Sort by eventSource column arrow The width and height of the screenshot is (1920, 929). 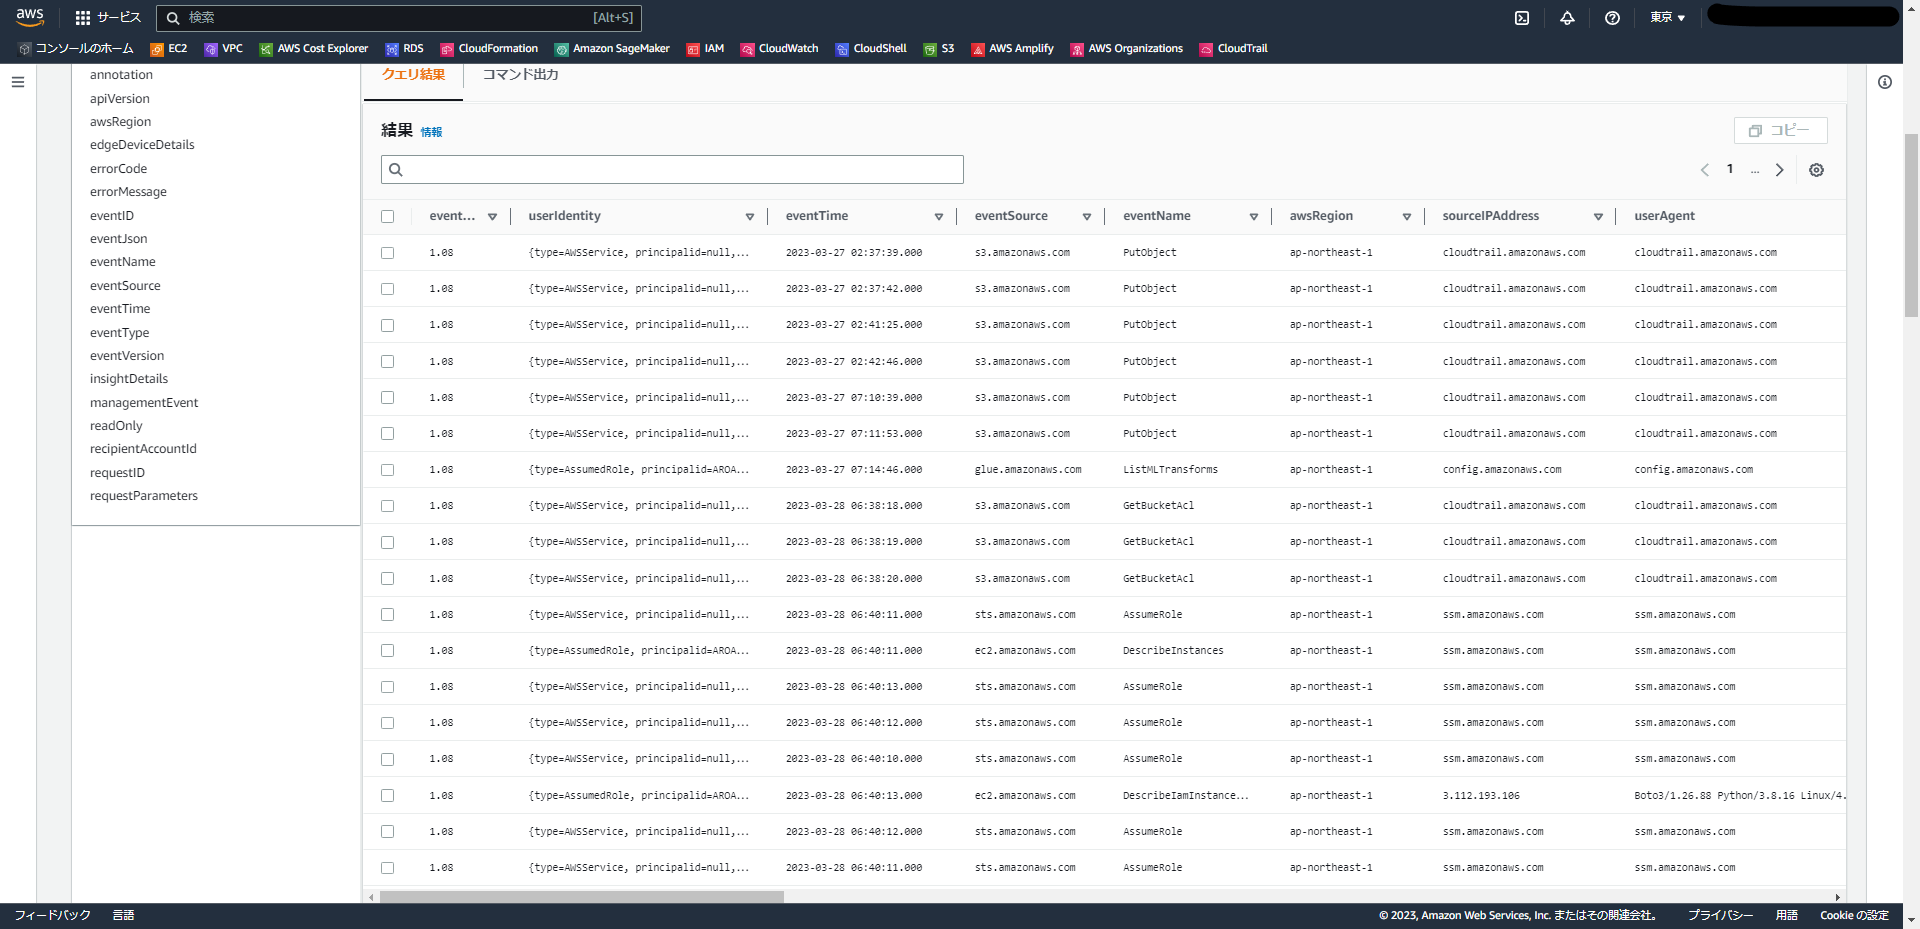coord(1087,217)
